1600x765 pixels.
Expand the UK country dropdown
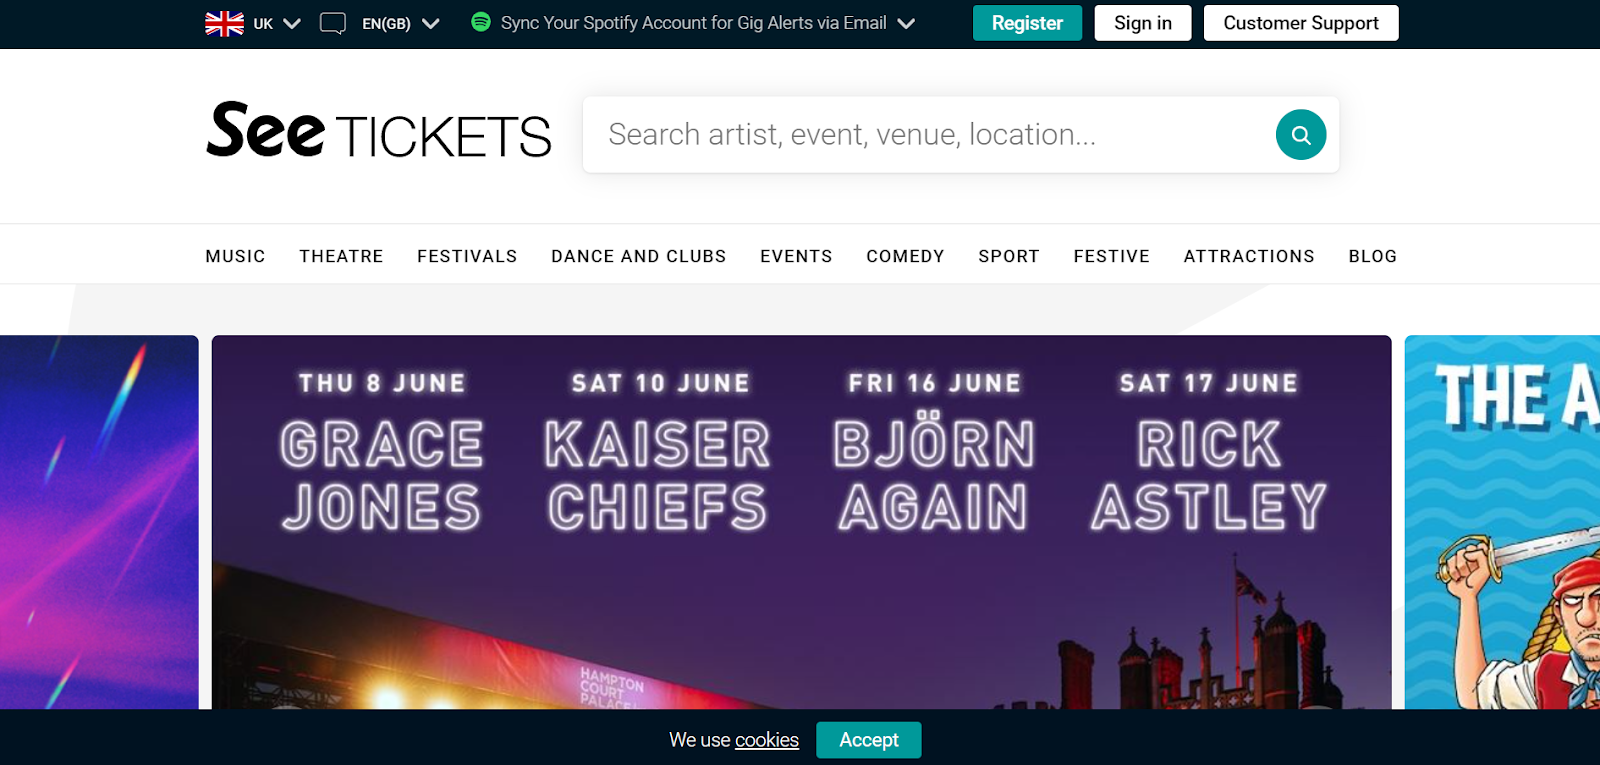[x=291, y=23]
